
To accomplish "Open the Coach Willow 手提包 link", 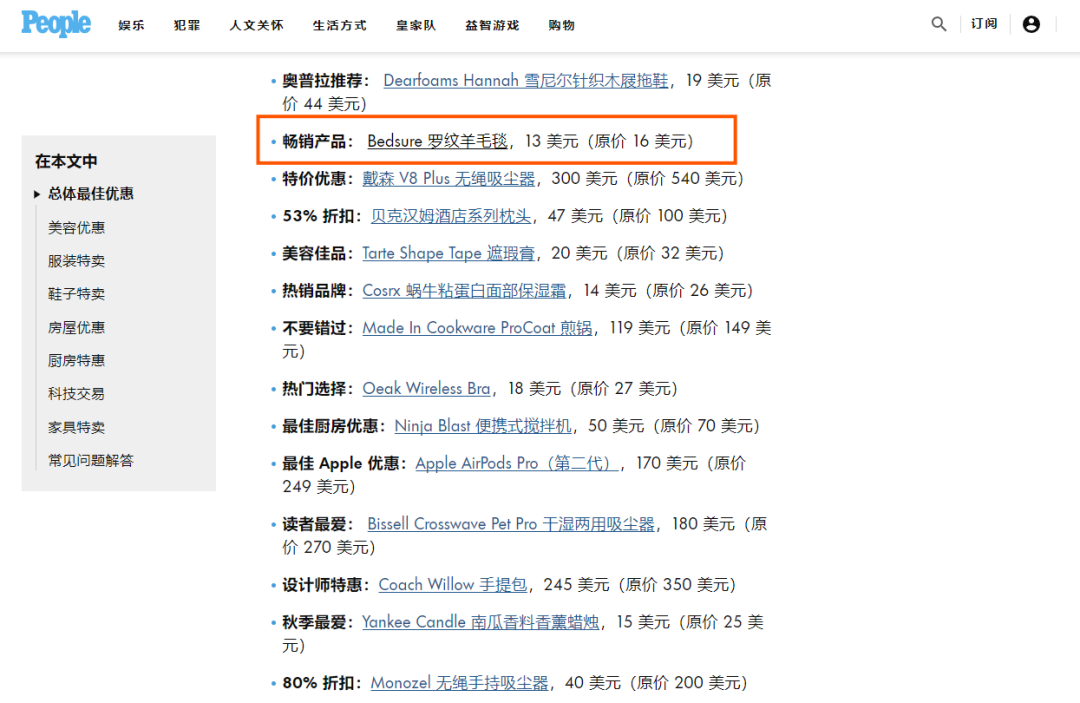I will click(x=452, y=584).
